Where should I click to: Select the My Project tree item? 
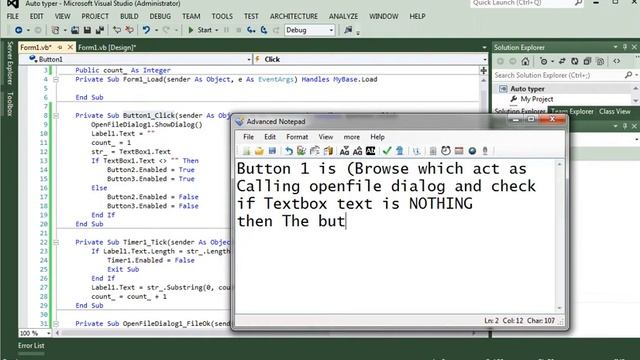(x=537, y=99)
